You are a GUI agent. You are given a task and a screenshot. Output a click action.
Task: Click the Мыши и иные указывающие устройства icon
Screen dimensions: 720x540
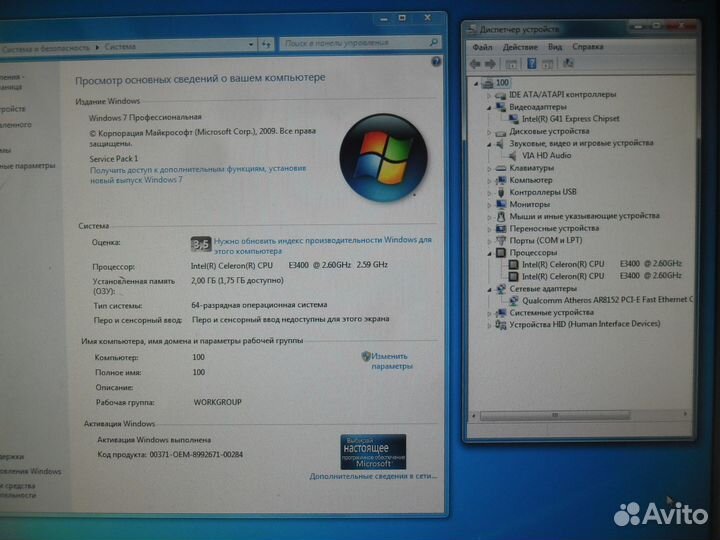pyautogui.click(x=501, y=216)
